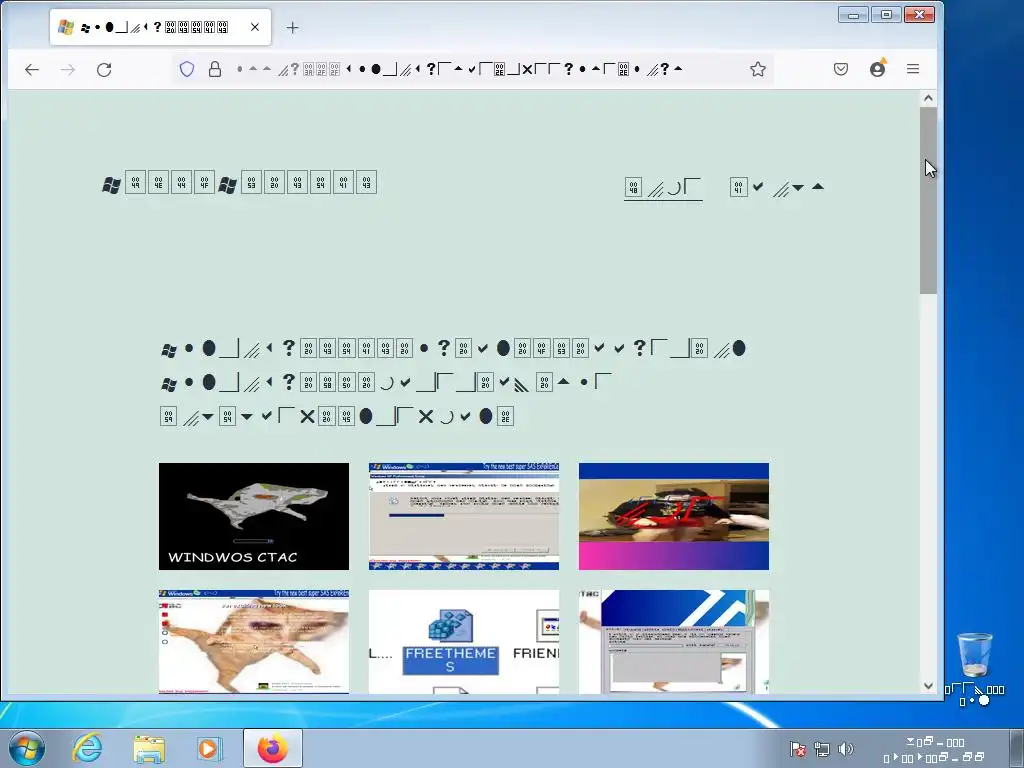The image size is (1024, 768).
Task: Open the Windows Start menu
Action: pos(27,748)
